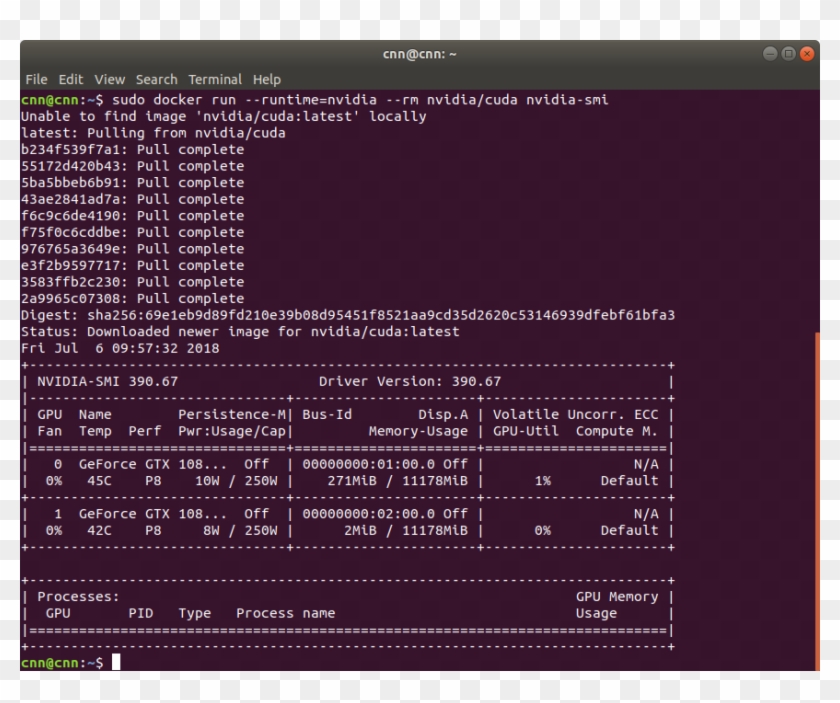Click the 3583ffb2c230 pull complete line
The image size is (840, 703).
[x=132, y=282]
